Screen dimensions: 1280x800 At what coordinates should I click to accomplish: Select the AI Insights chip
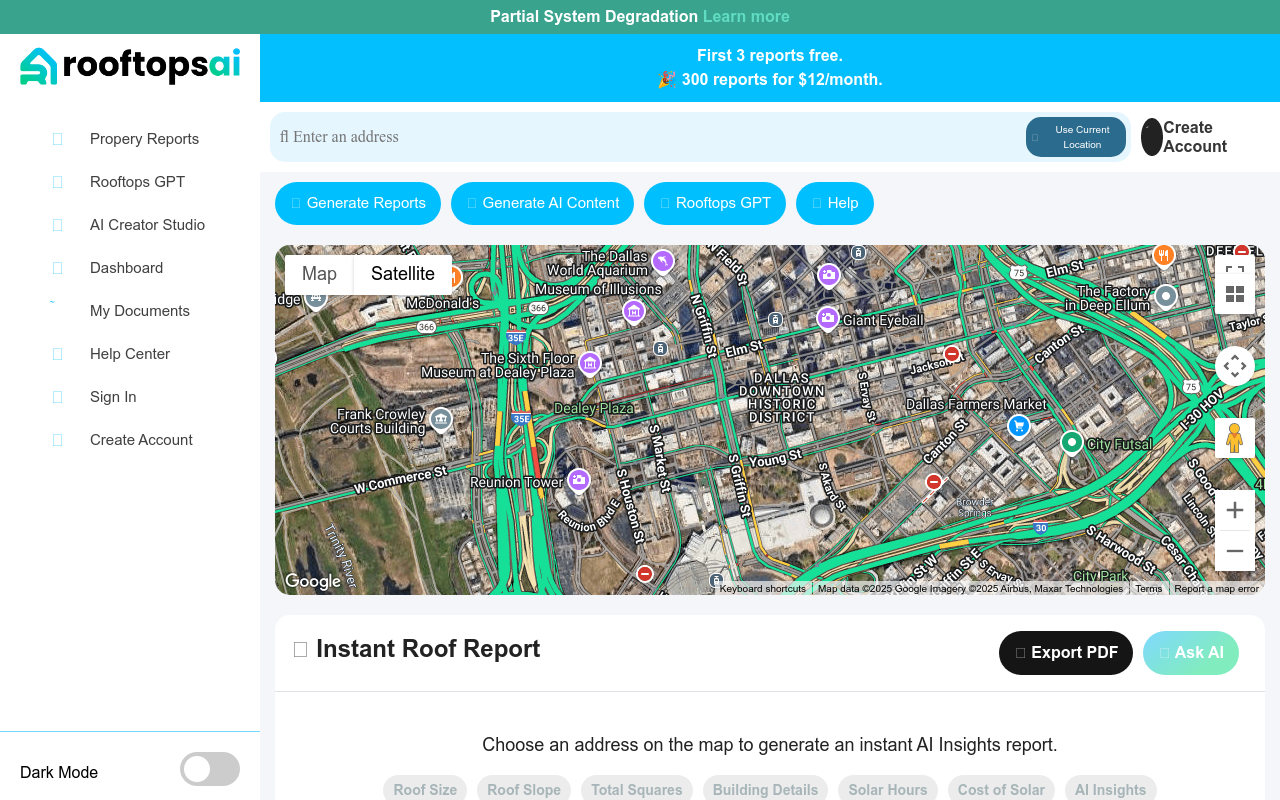1111,789
